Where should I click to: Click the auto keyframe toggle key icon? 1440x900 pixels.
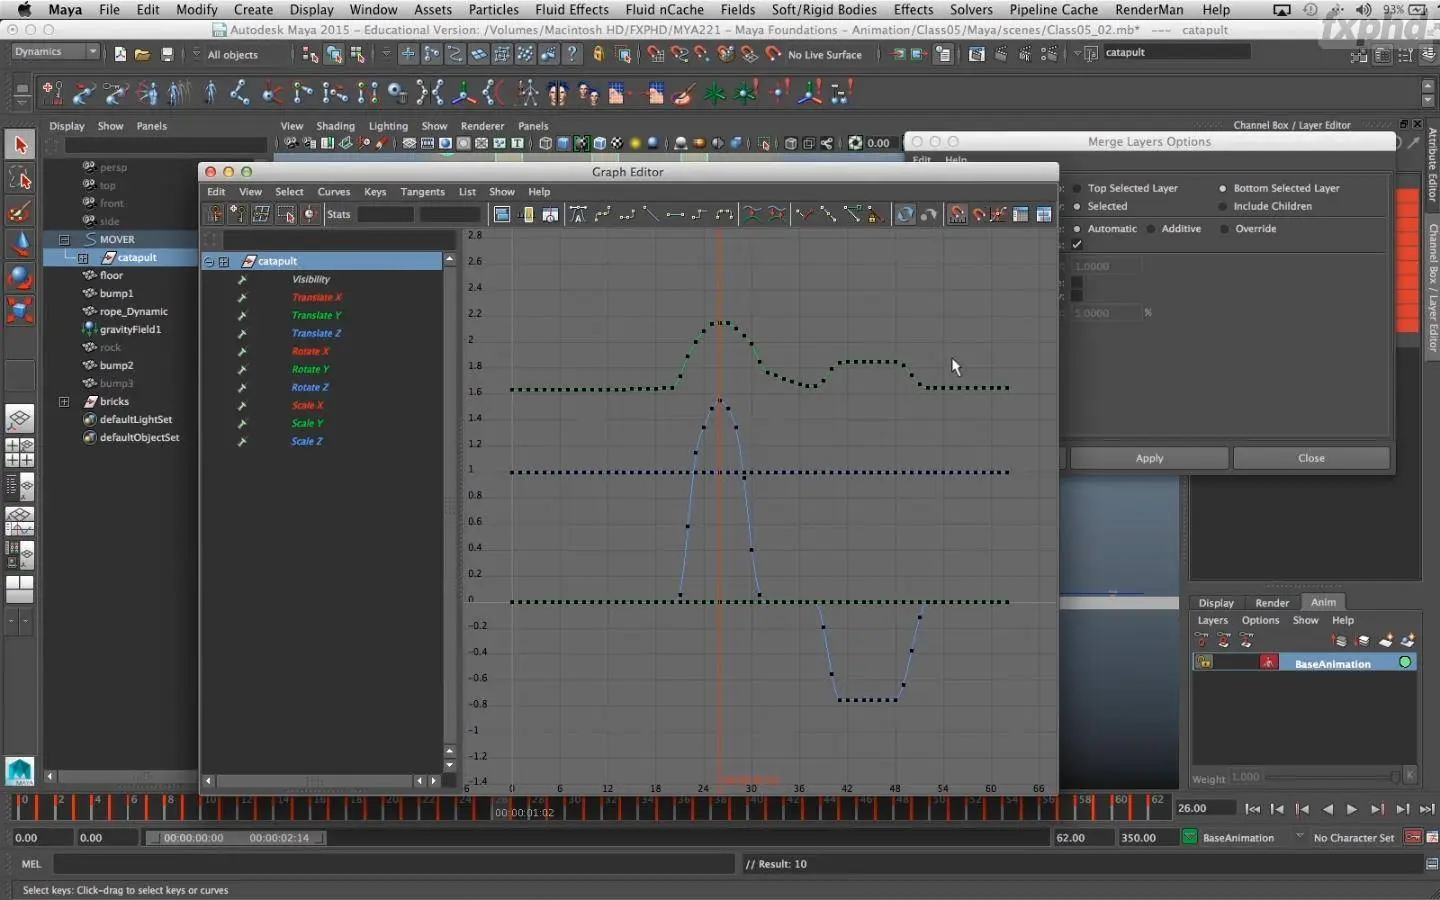pyautogui.click(x=1413, y=837)
